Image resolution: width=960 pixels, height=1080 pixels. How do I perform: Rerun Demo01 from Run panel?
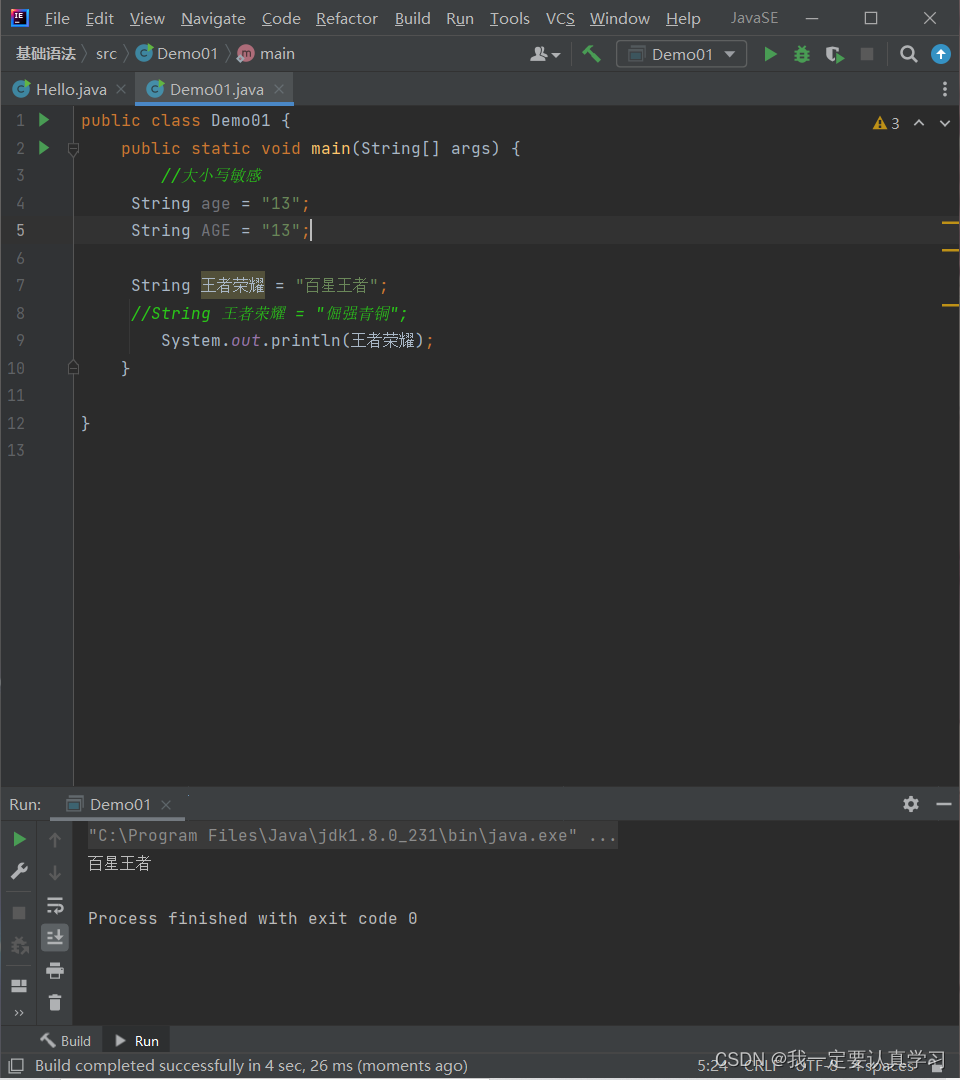coord(19,839)
